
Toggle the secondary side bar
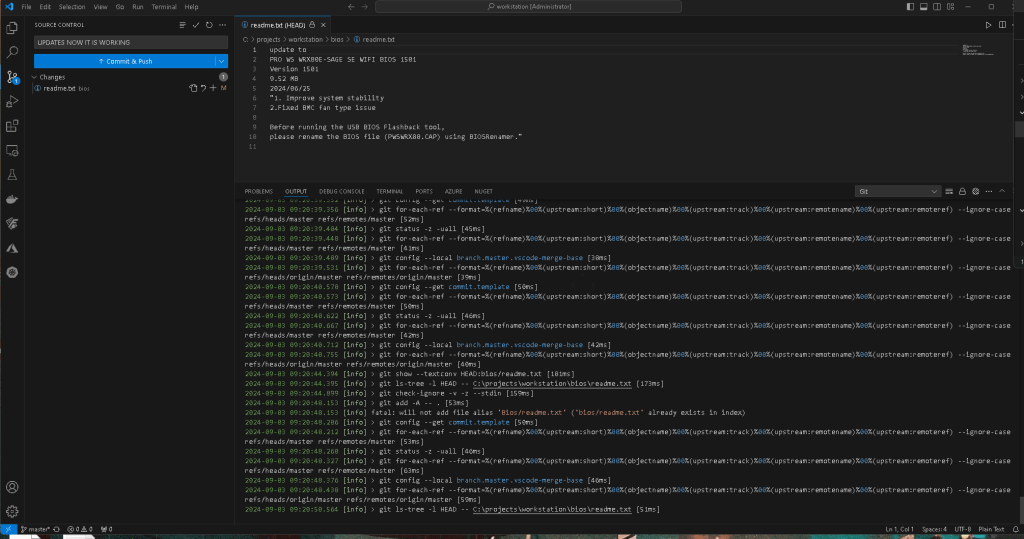[937, 7]
